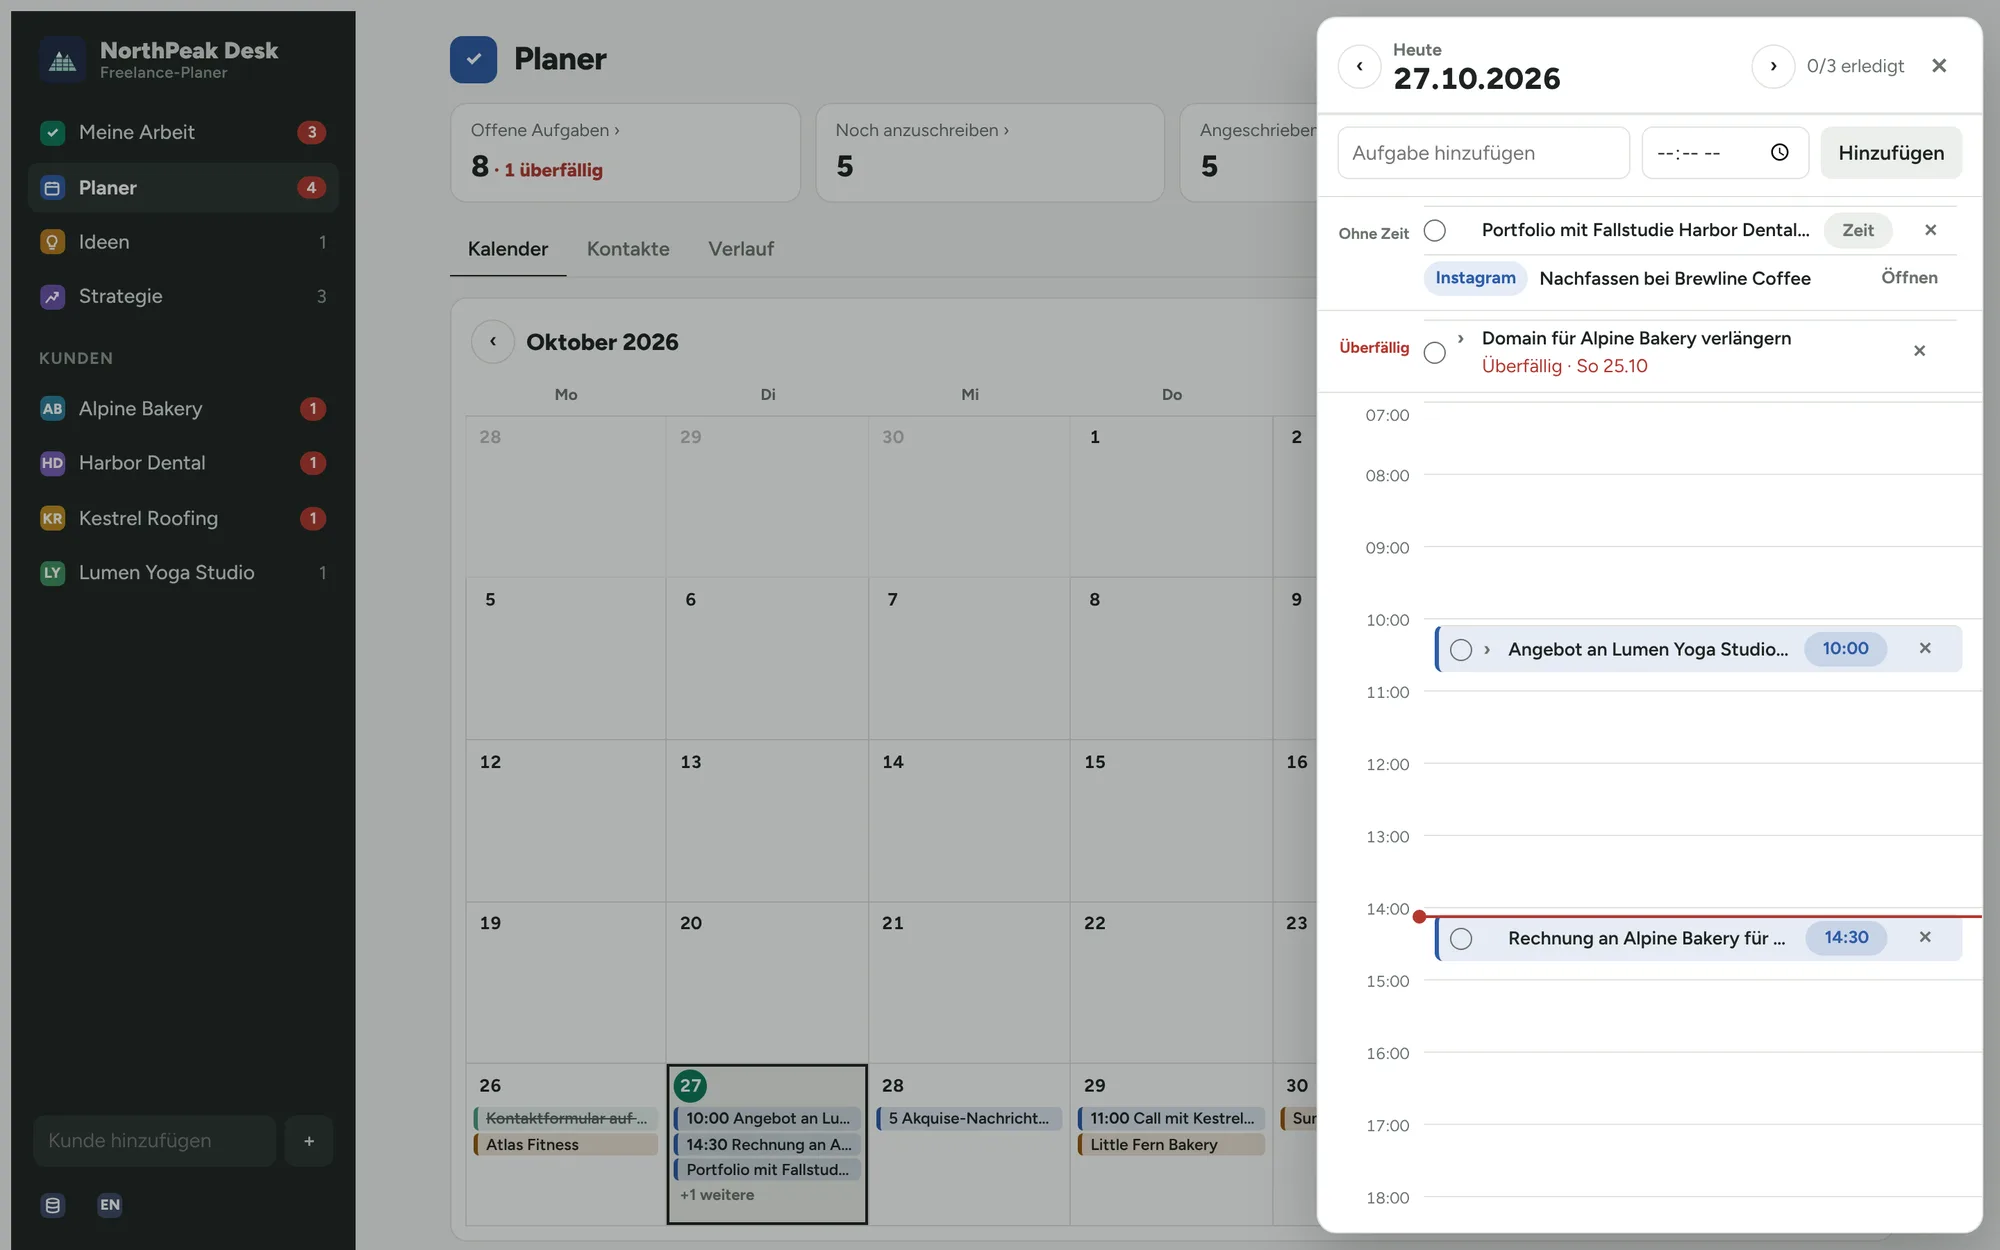Go to next day in day panel
The width and height of the screenshot is (2000, 1250).
pyautogui.click(x=1773, y=66)
